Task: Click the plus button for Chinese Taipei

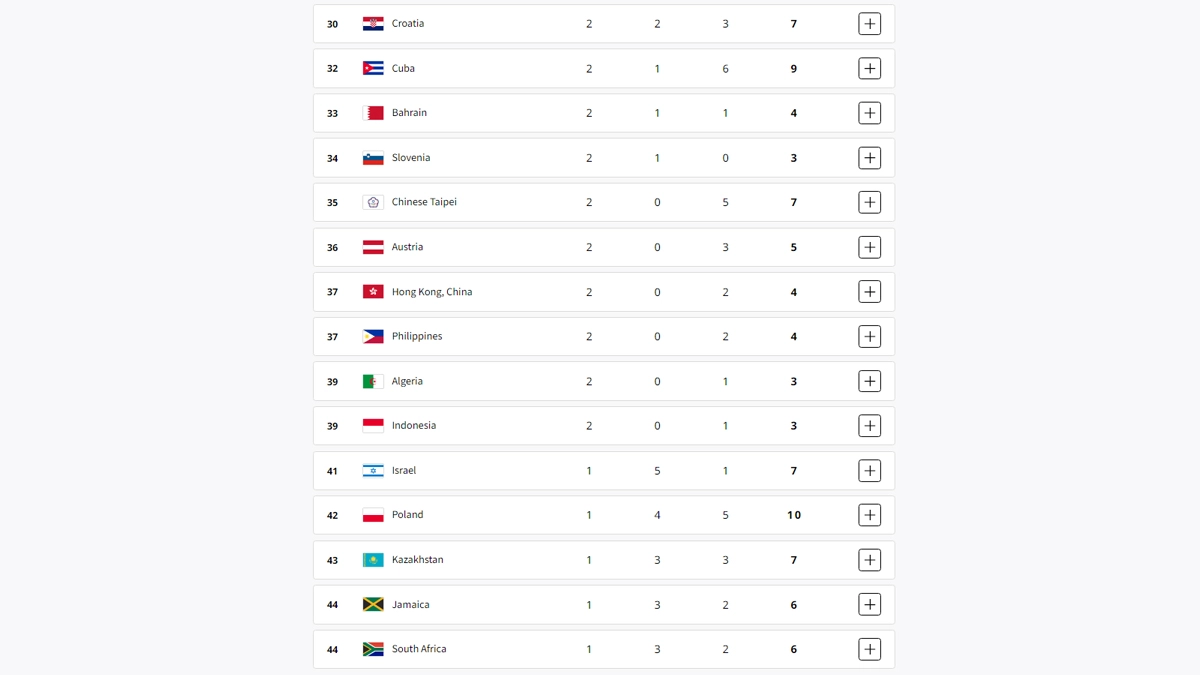Action: tap(869, 202)
